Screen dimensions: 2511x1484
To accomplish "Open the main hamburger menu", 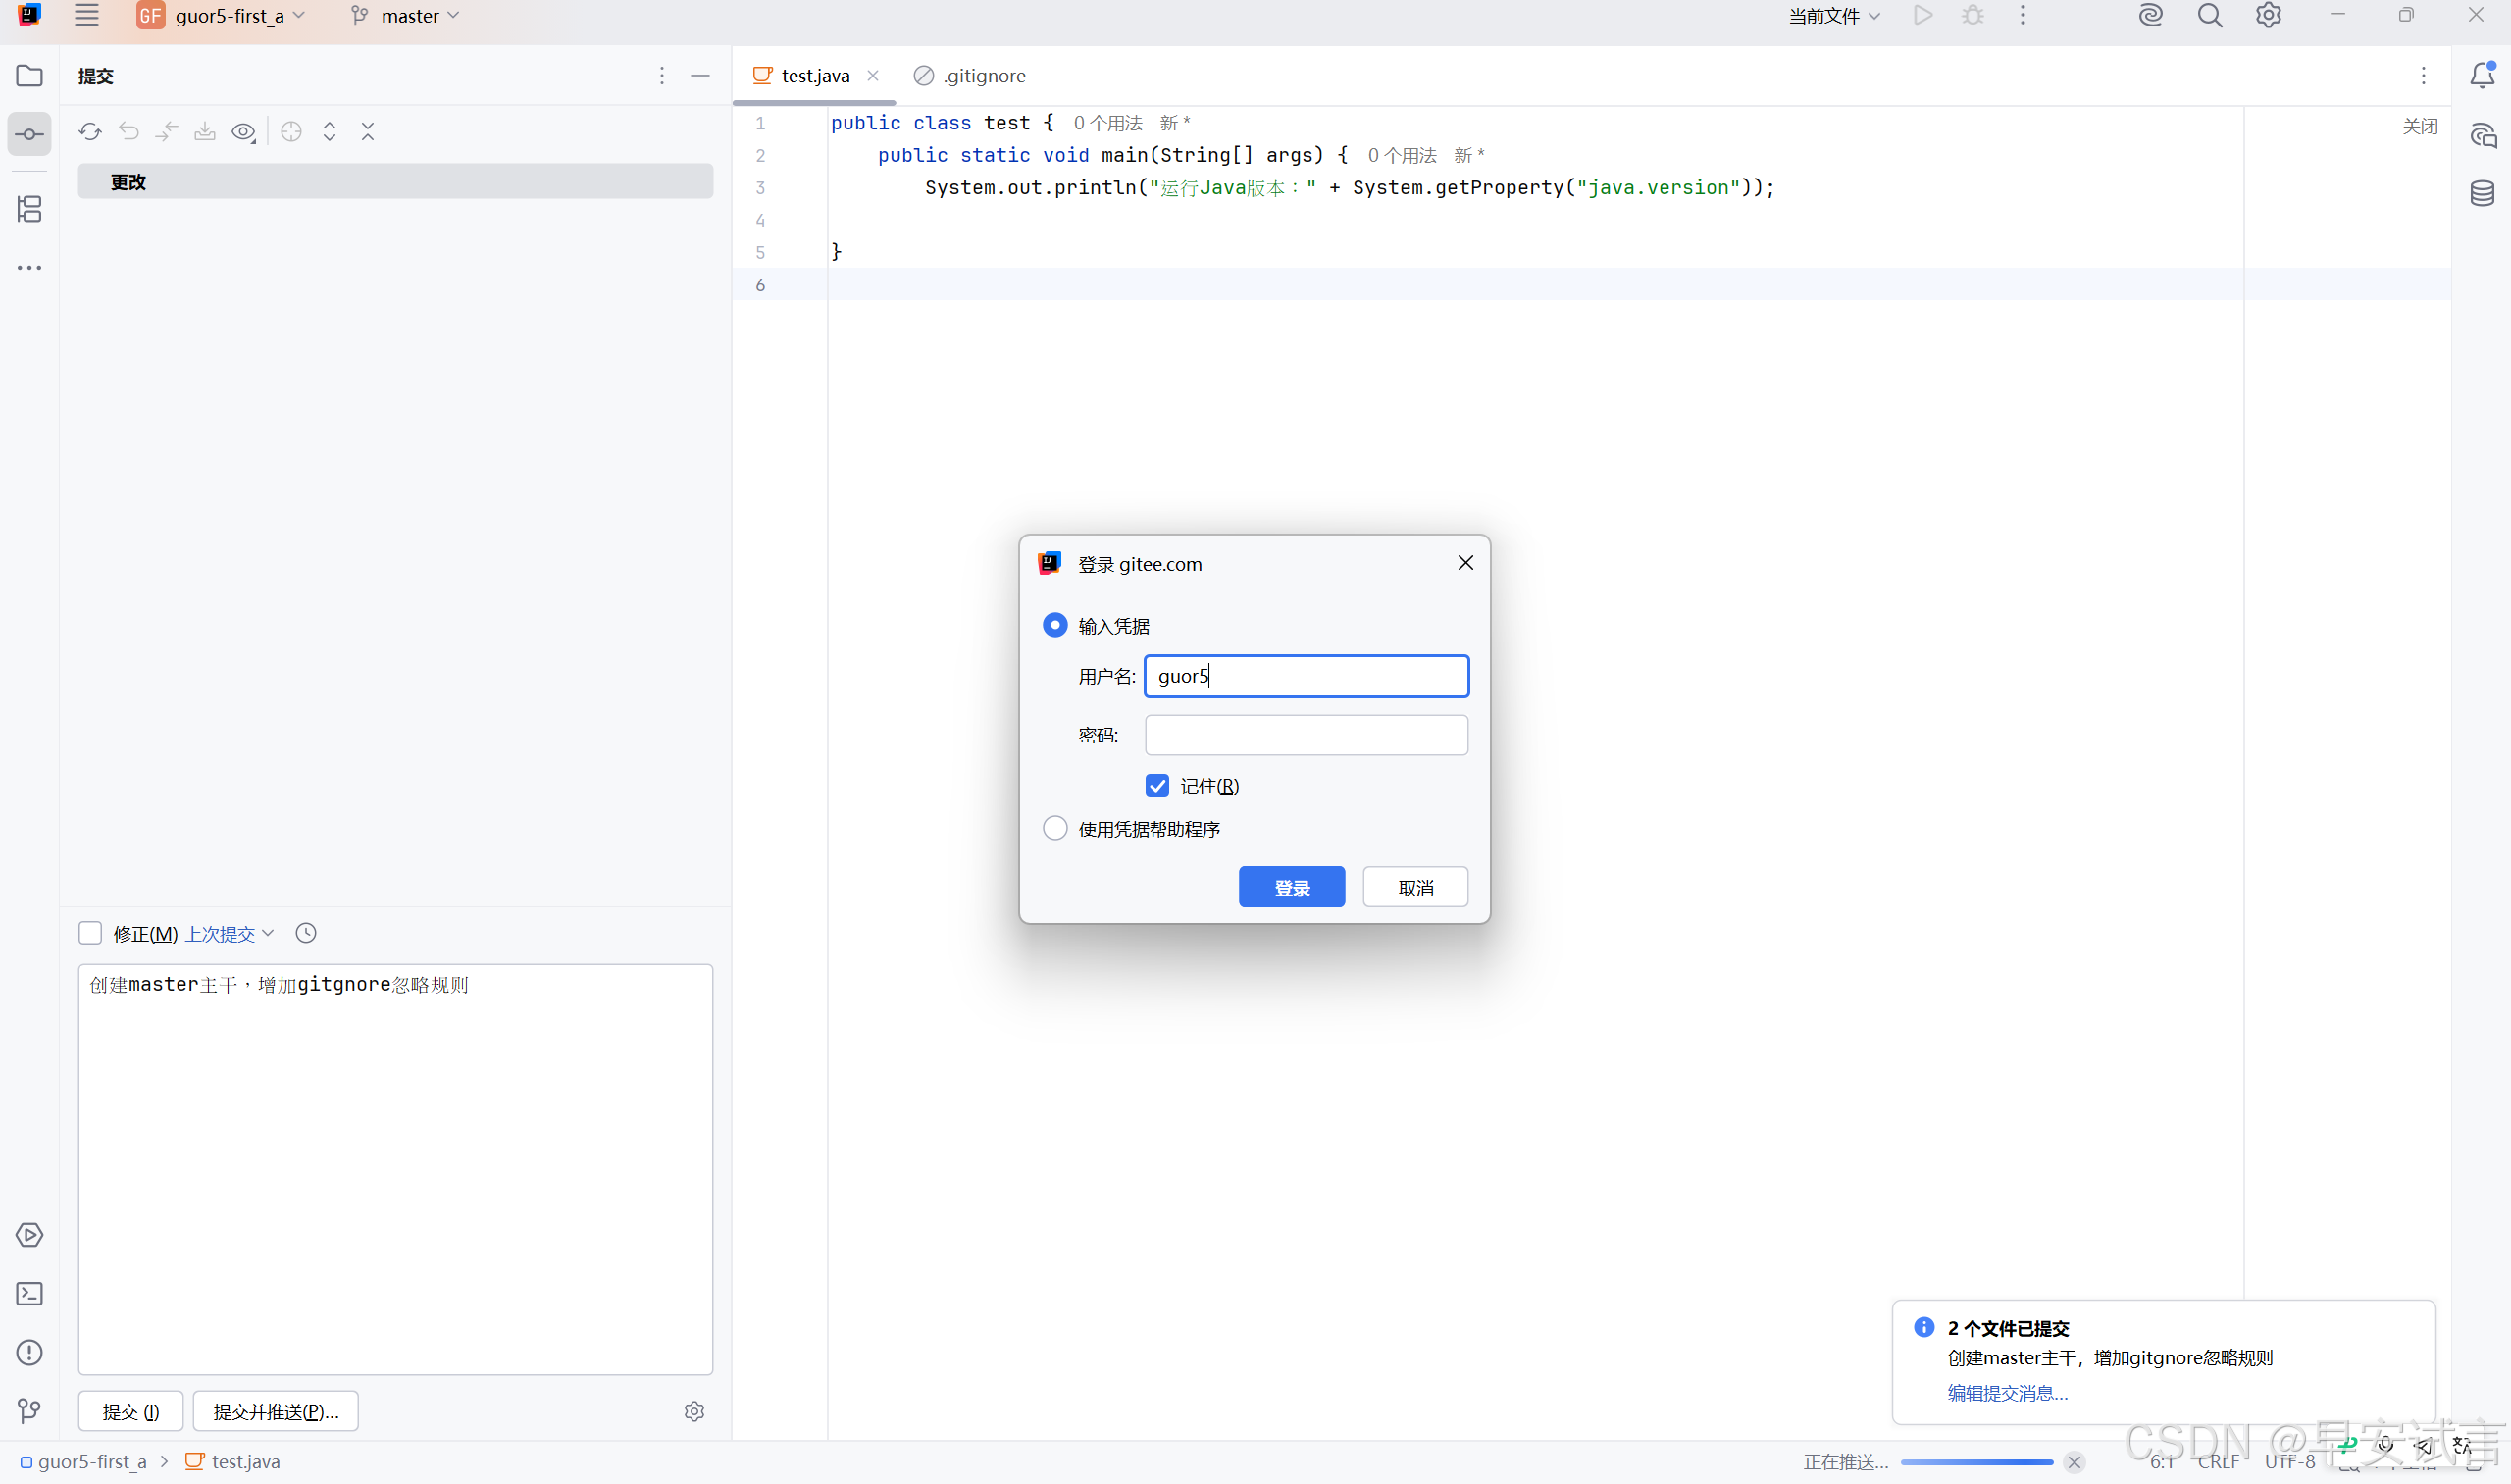I will click(x=87, y=15).
